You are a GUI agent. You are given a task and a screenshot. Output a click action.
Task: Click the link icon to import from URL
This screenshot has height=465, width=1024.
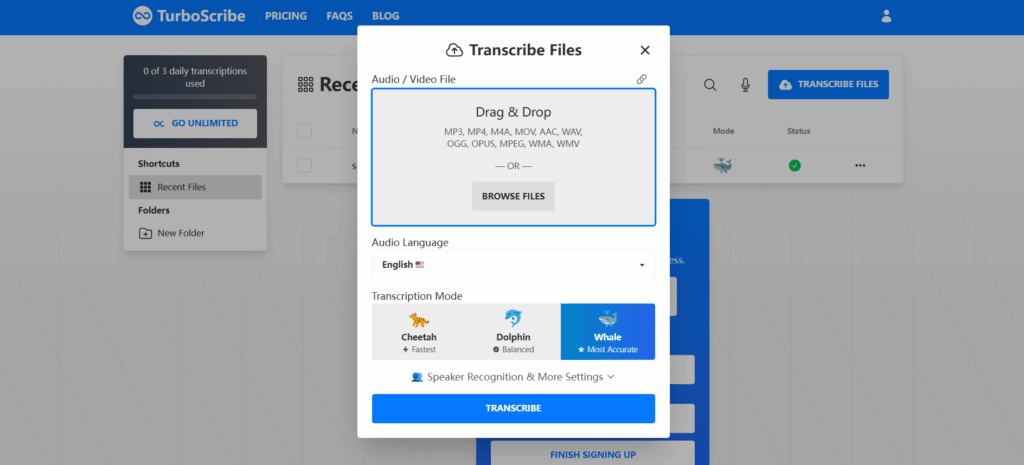tap(642, 79)
